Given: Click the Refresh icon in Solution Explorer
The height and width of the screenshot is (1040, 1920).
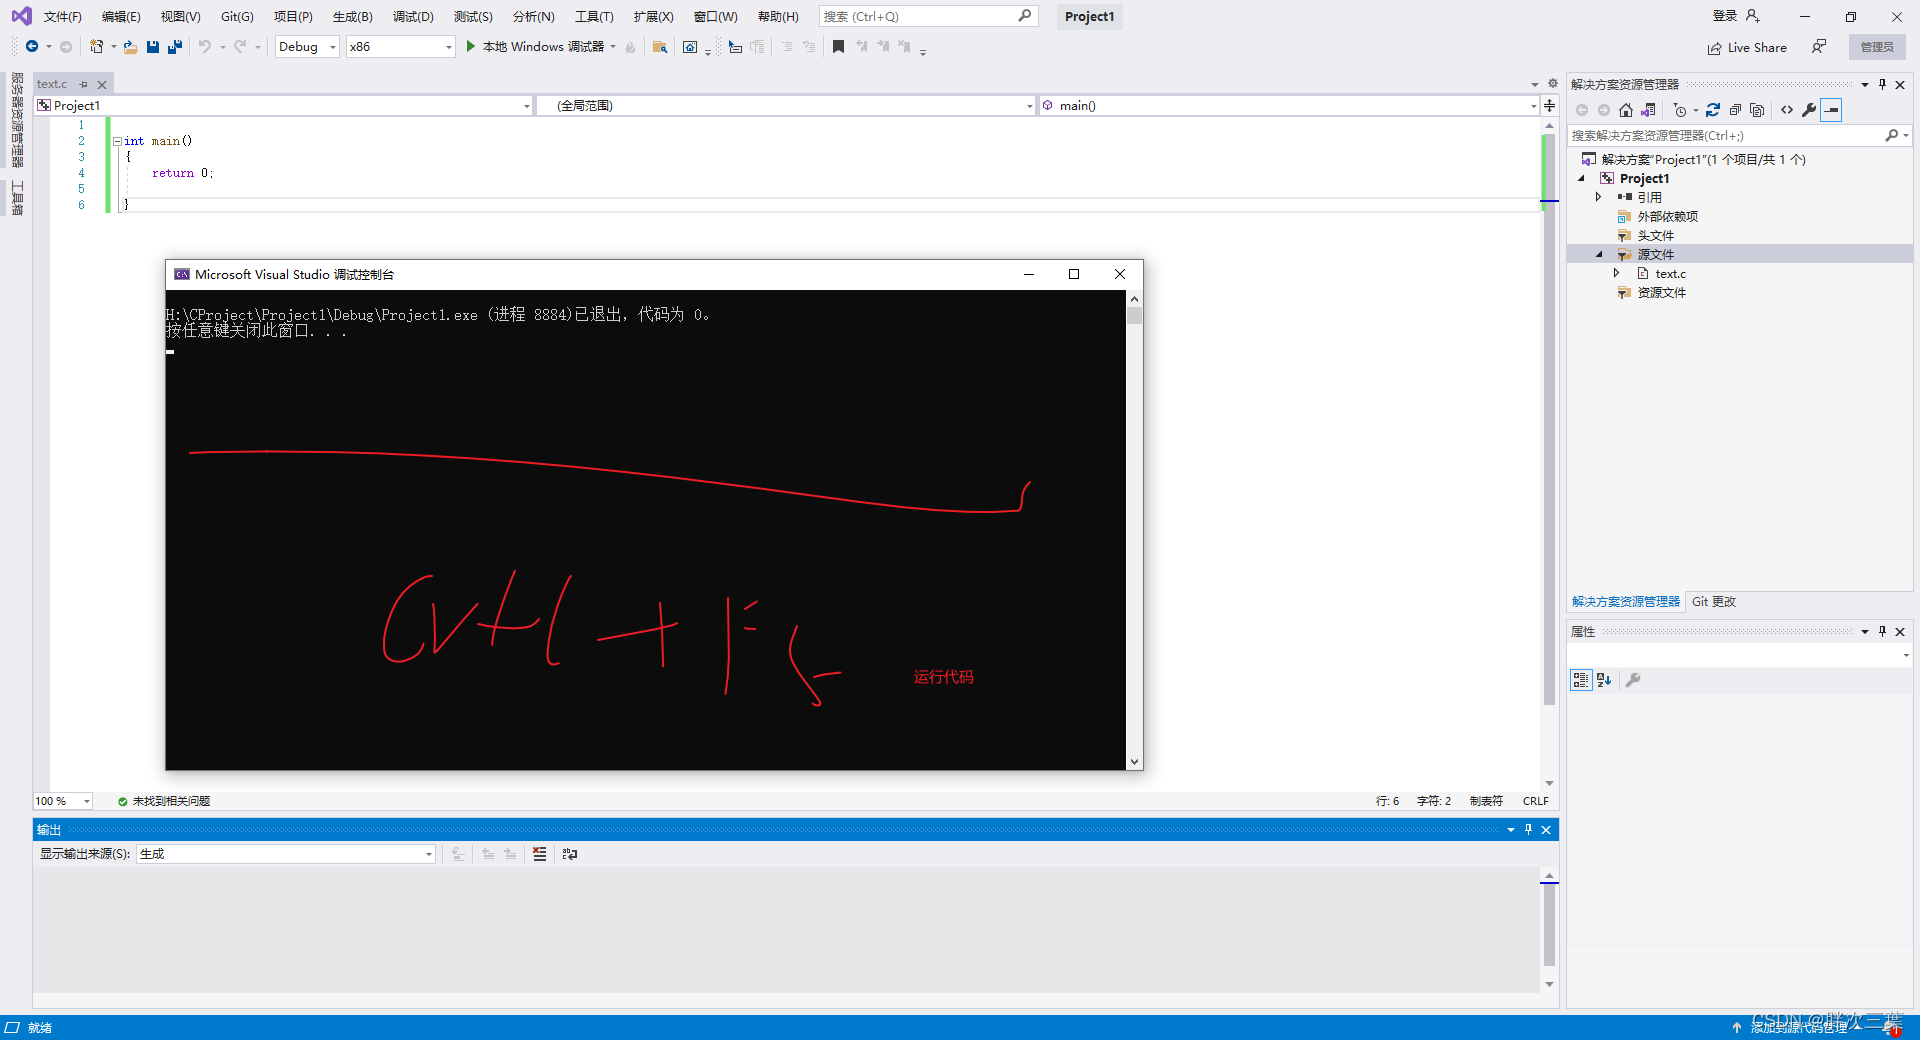Looking at the screenshot, I should tap(1713, 110).
